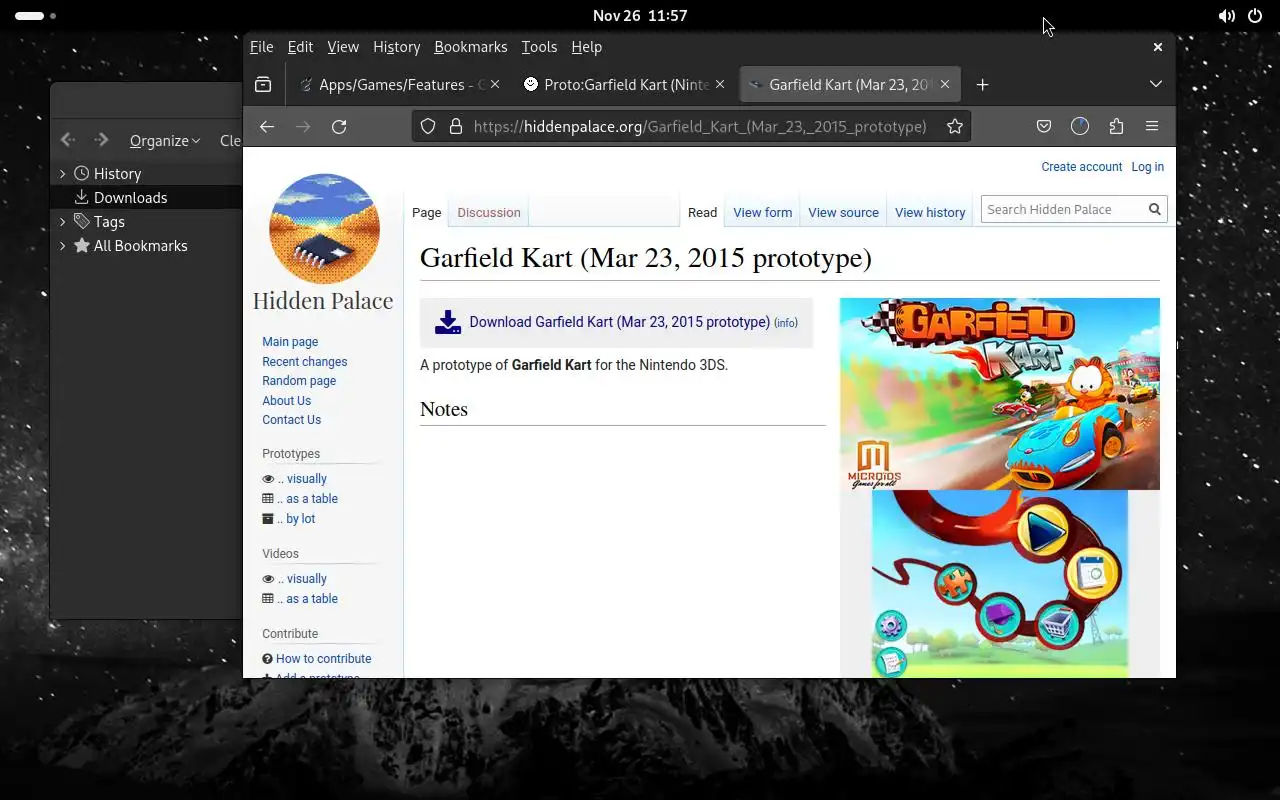The height and width of the screenshot is (800, 1280).
Task: Open the Discussion page tab
Action: coord(489,213)
